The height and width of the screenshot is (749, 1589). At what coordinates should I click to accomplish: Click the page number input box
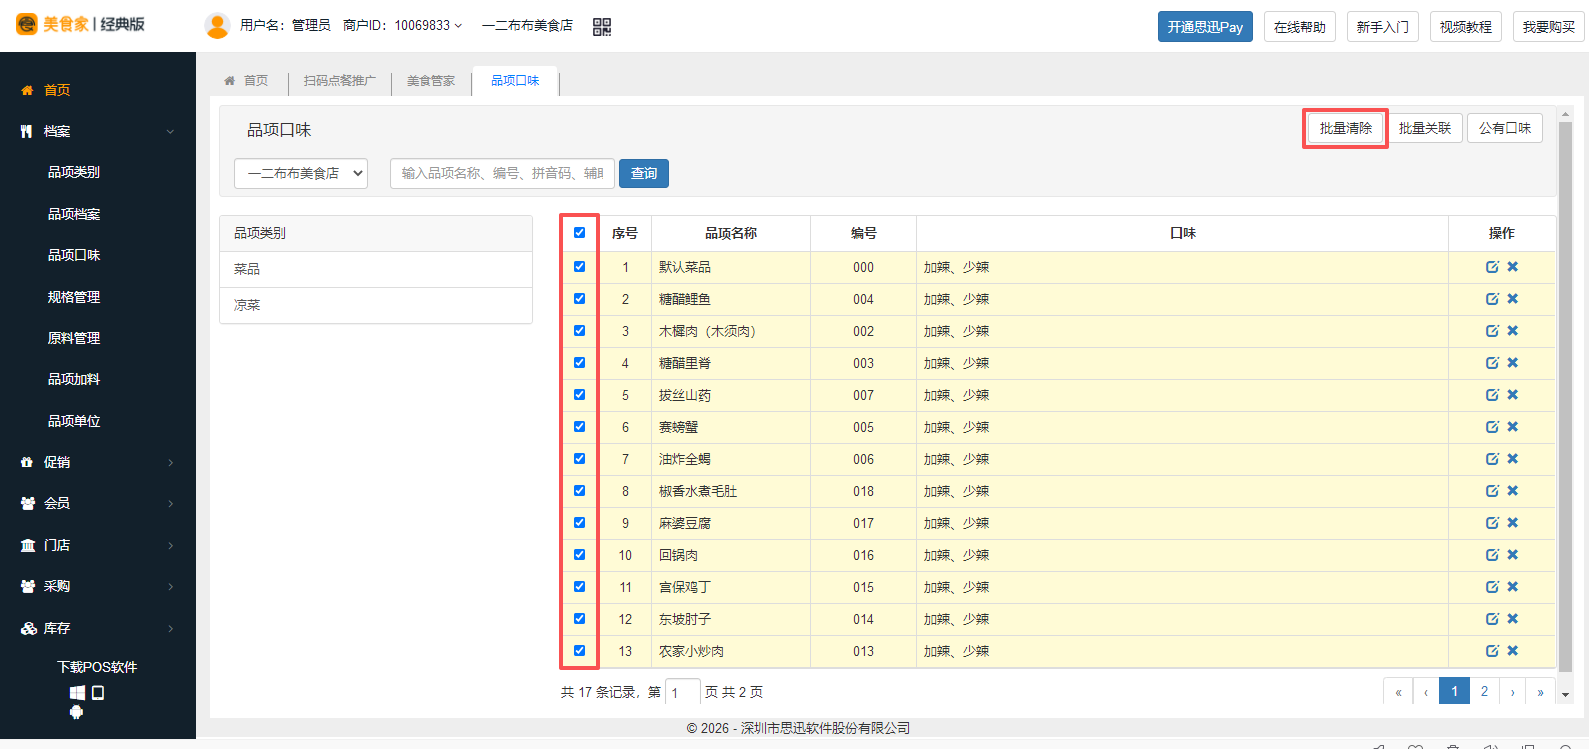point(682,692)
